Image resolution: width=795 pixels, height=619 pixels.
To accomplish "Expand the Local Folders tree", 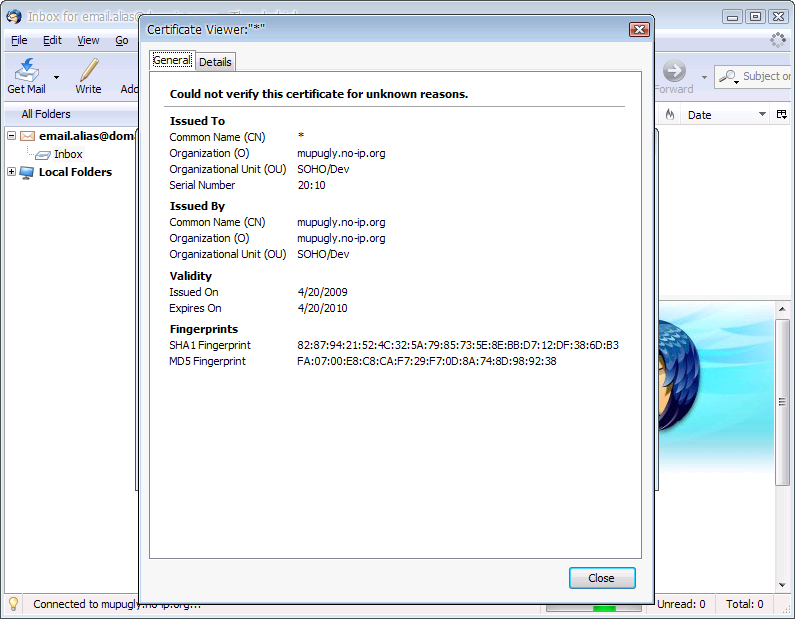I will pos(11,172).
